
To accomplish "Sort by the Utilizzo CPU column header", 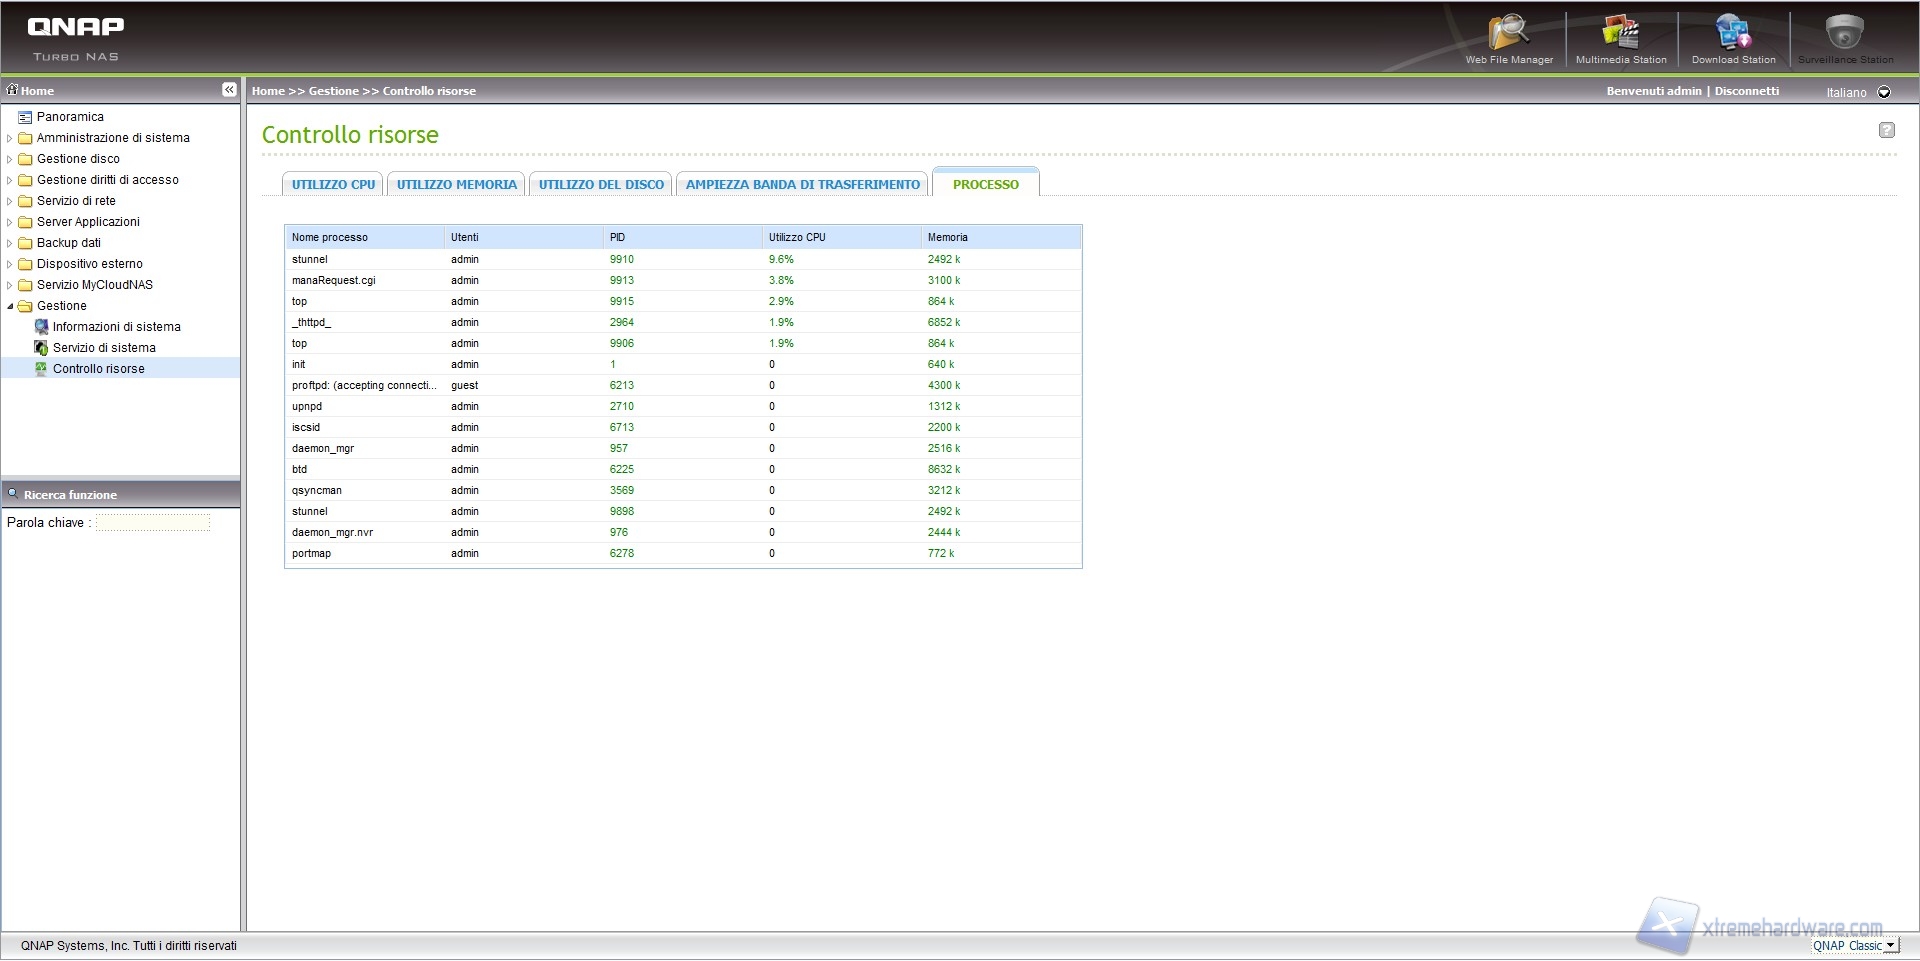I will (x=797, y=238).
